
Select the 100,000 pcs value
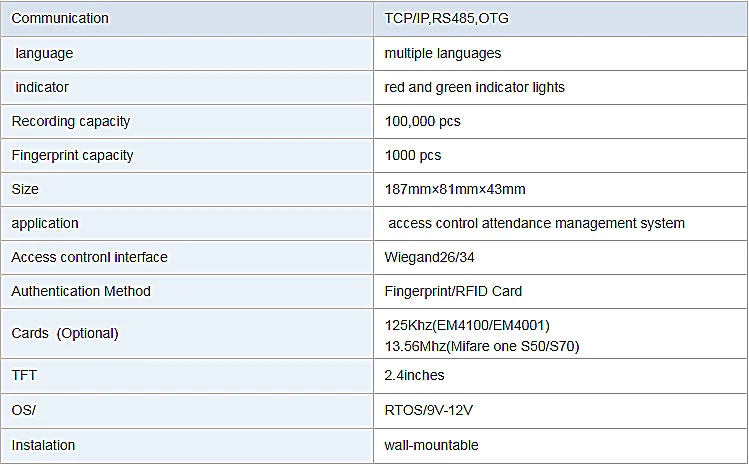(422, 121)
